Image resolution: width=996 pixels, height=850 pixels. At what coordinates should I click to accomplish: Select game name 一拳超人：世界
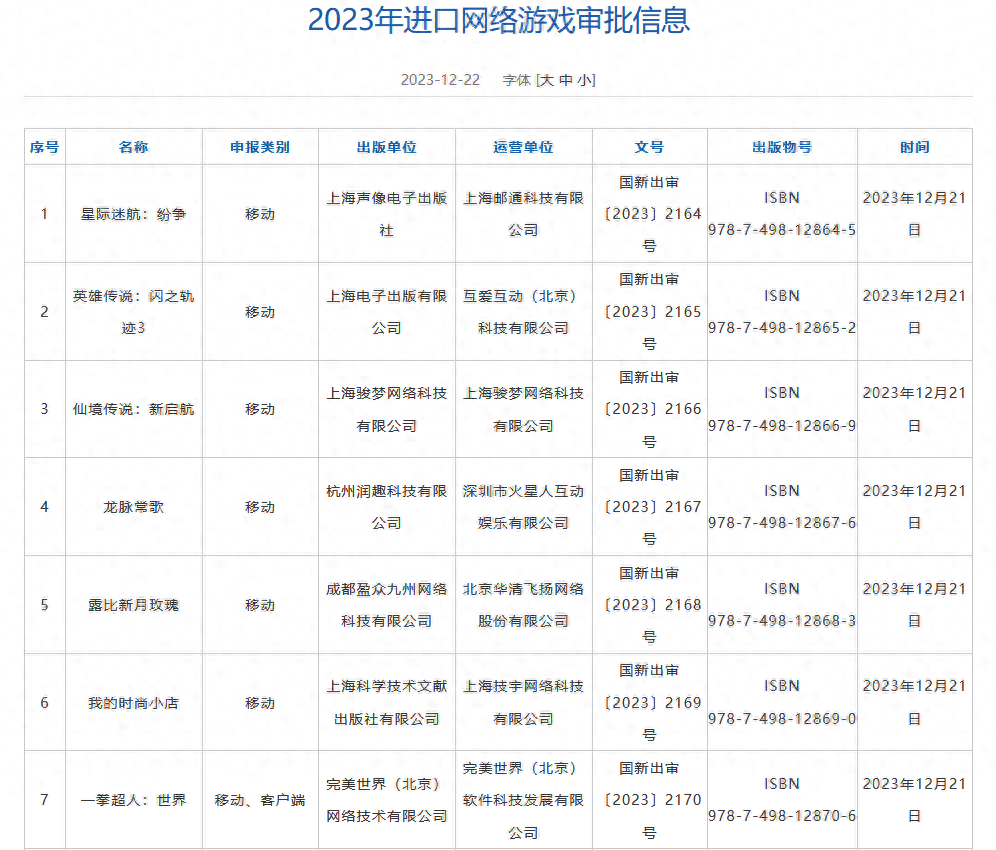[x=133, y=800]
